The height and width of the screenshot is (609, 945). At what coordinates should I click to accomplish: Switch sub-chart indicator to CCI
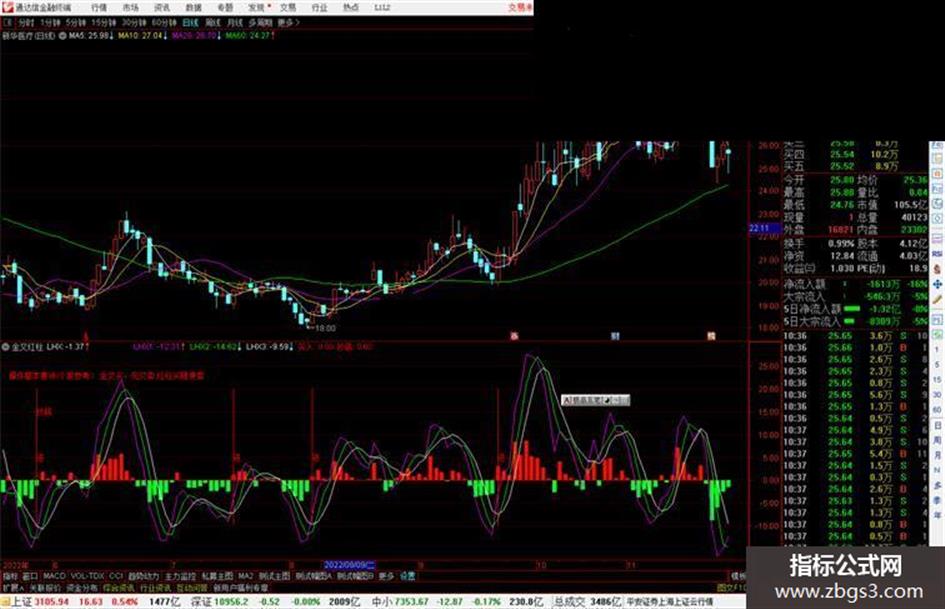(116, 576)
